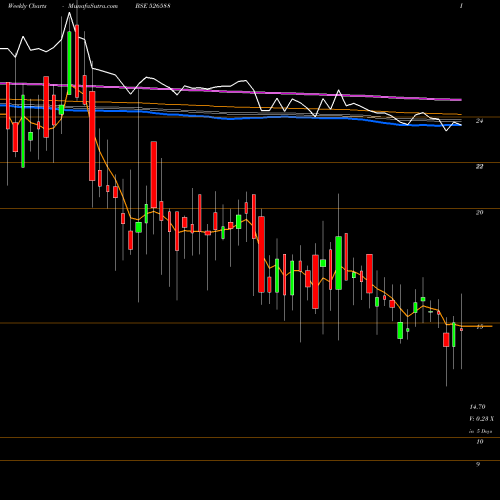Click the 24 price axis label

point(479,121)
